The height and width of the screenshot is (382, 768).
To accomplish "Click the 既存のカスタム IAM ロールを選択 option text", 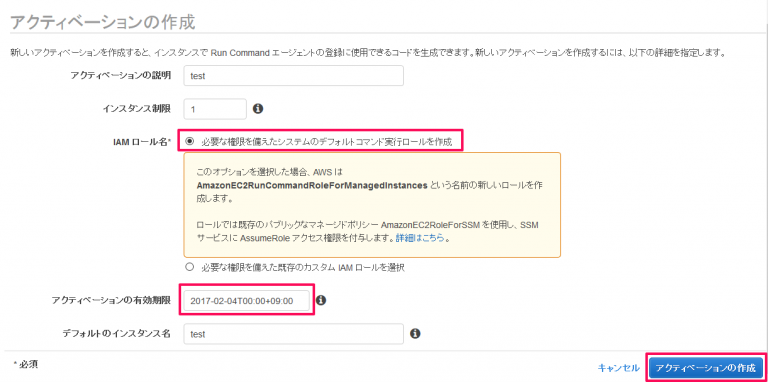I will [303, 267].
